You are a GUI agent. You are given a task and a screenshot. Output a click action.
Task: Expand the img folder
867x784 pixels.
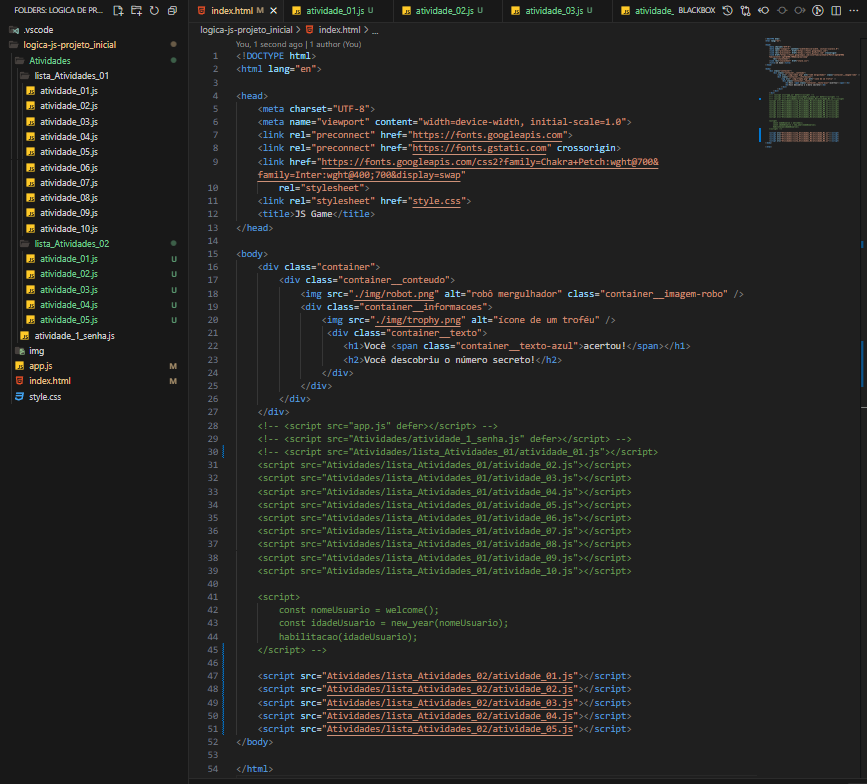click(x=36, y=351)
